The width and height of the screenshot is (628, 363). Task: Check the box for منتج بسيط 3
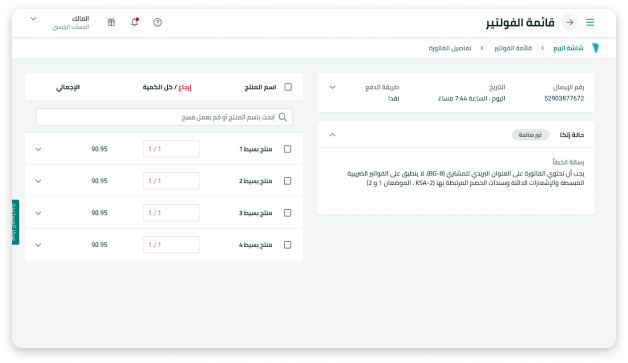tap(288, 213)
